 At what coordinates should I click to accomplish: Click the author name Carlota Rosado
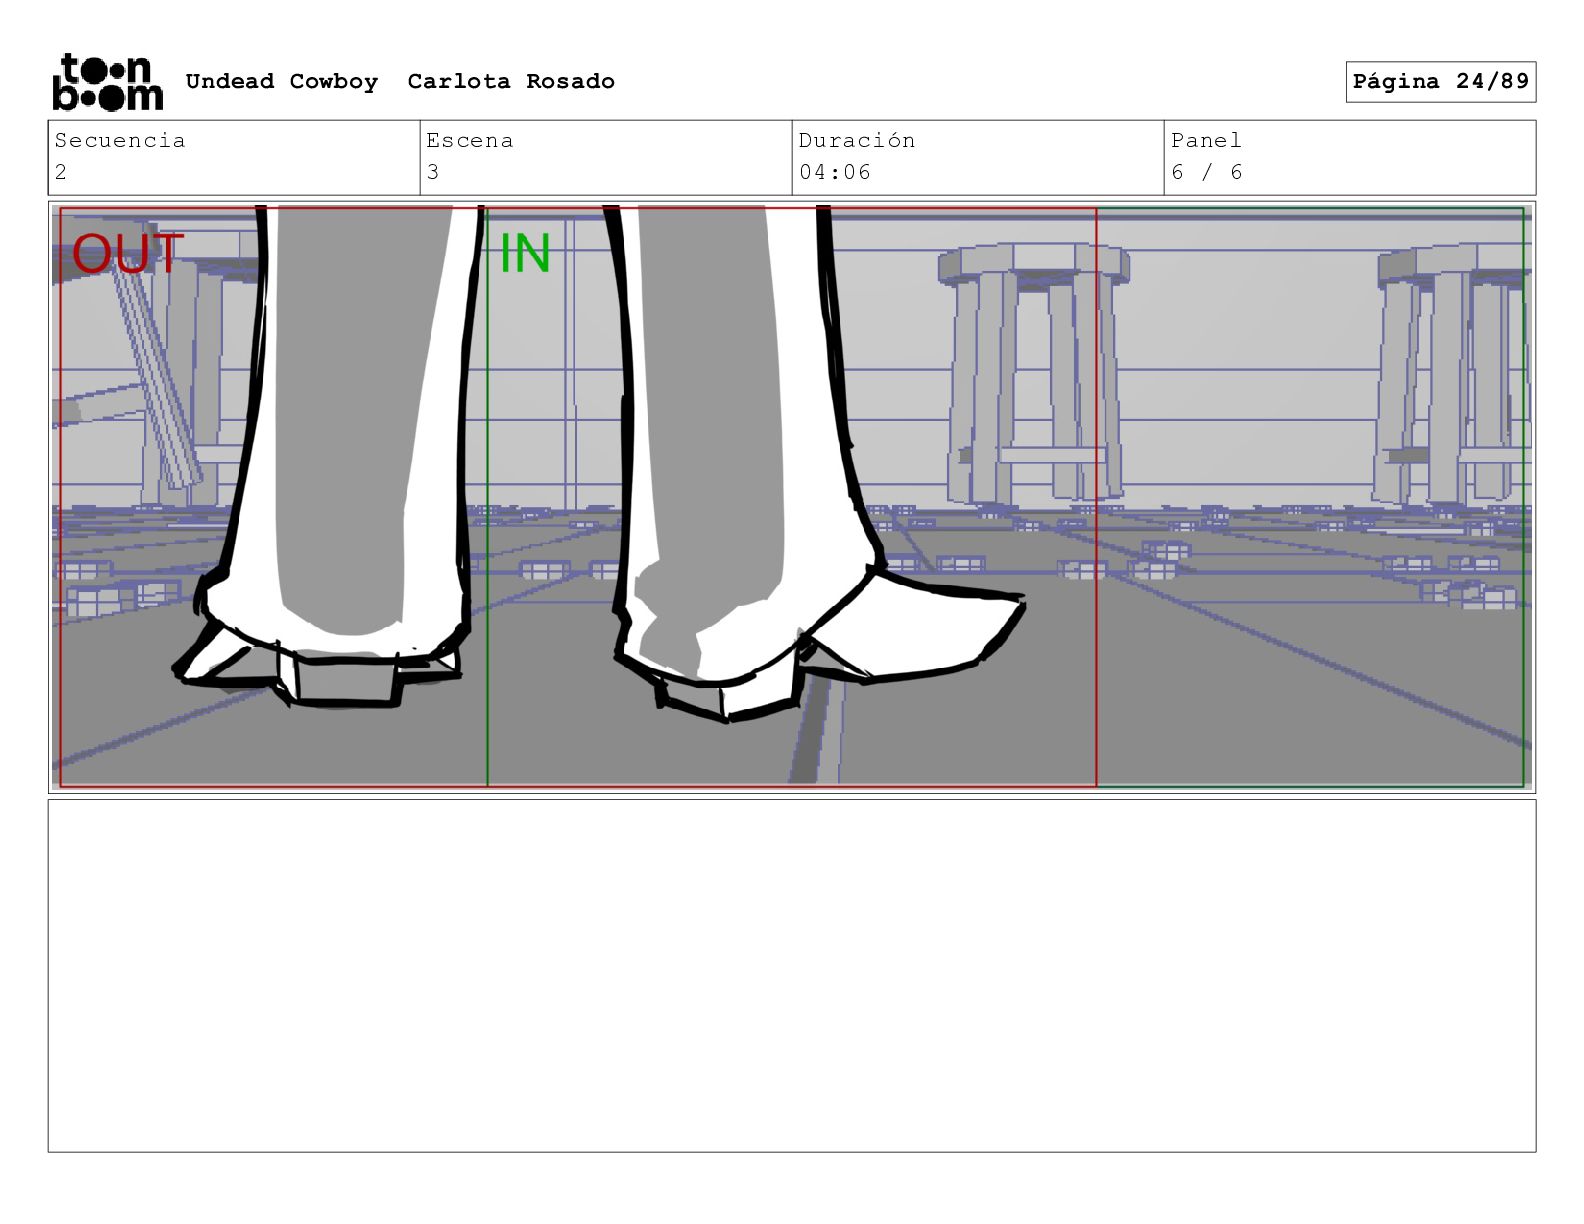tap(511, 81)
